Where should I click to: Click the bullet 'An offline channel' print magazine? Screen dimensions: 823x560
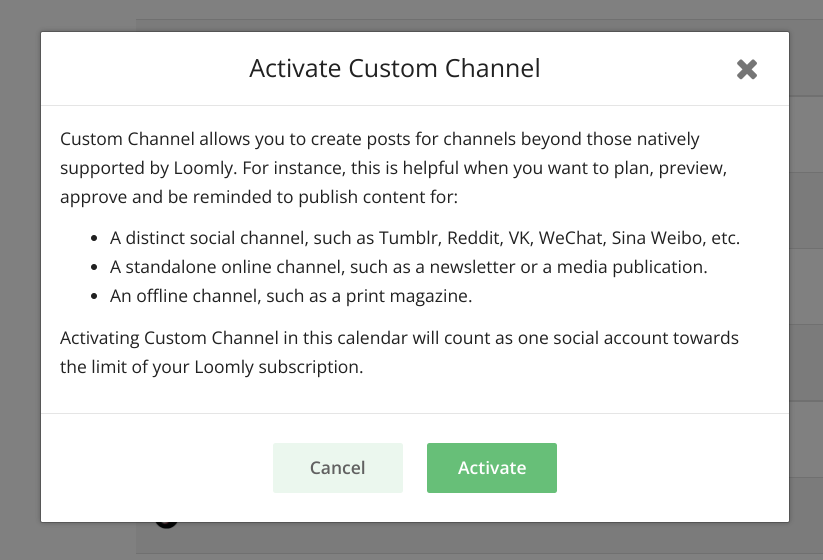291,295
